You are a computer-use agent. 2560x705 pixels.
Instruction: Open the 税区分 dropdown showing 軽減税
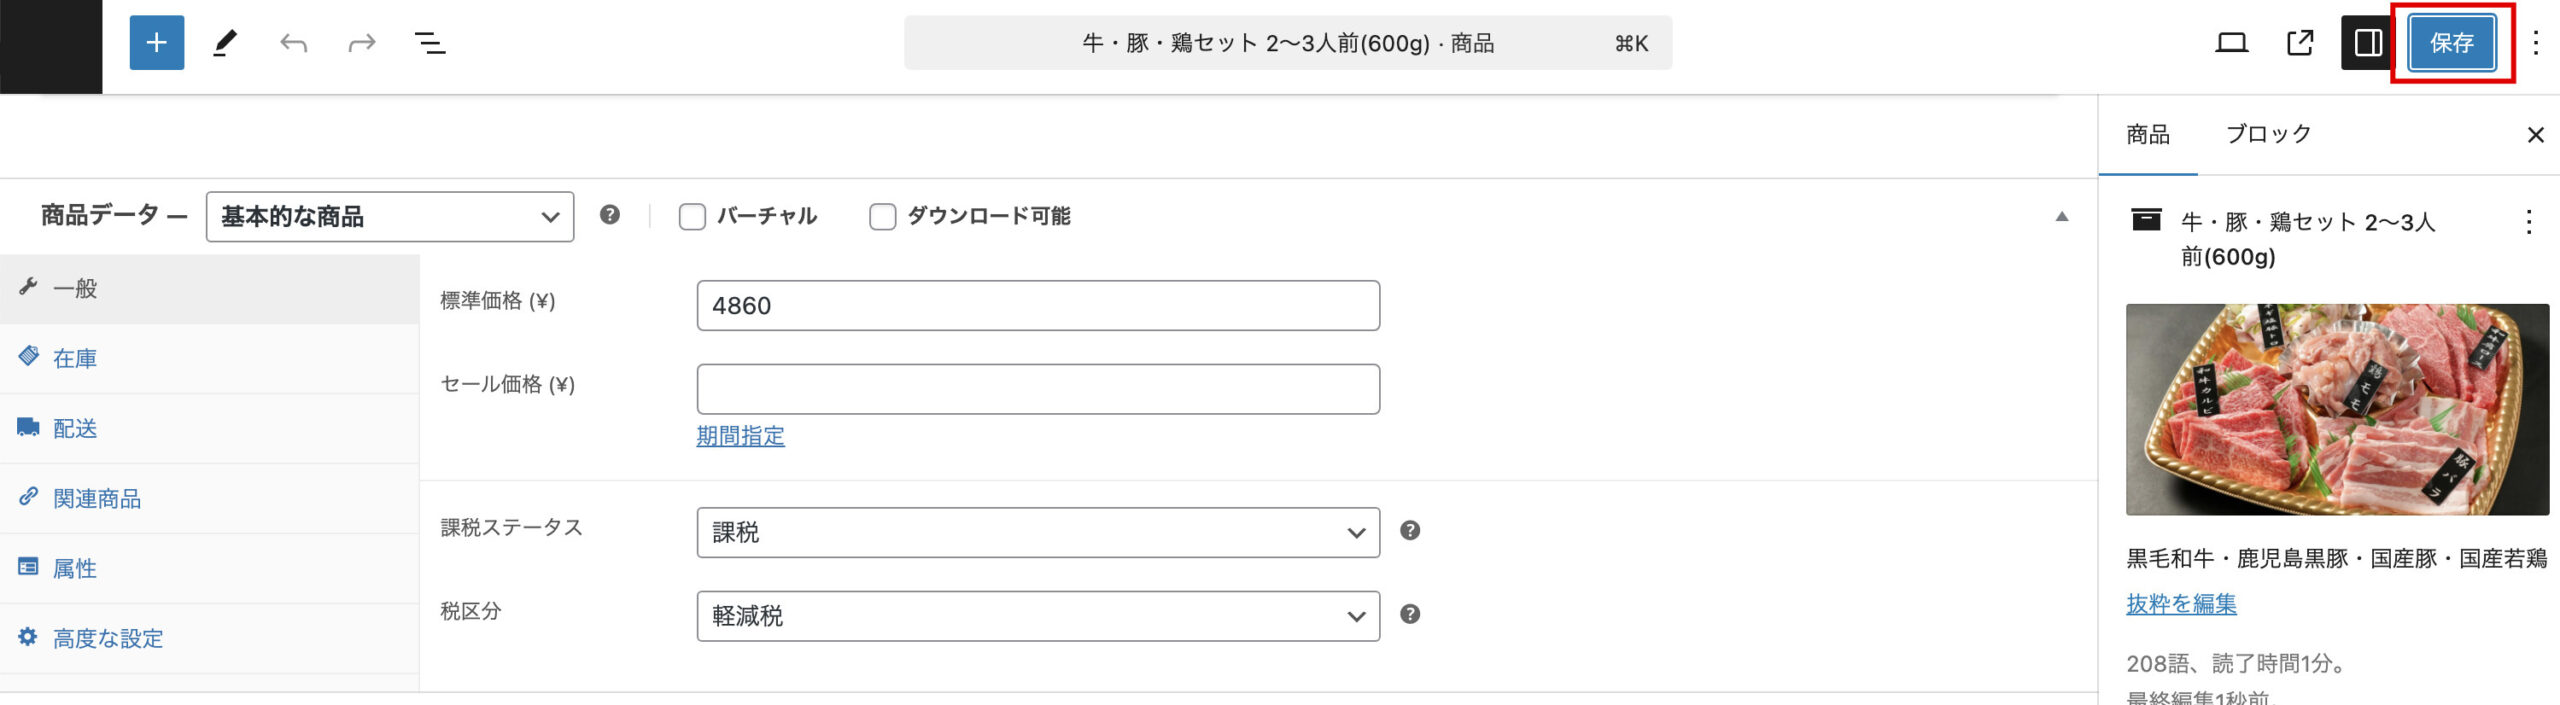[1037, 616]
